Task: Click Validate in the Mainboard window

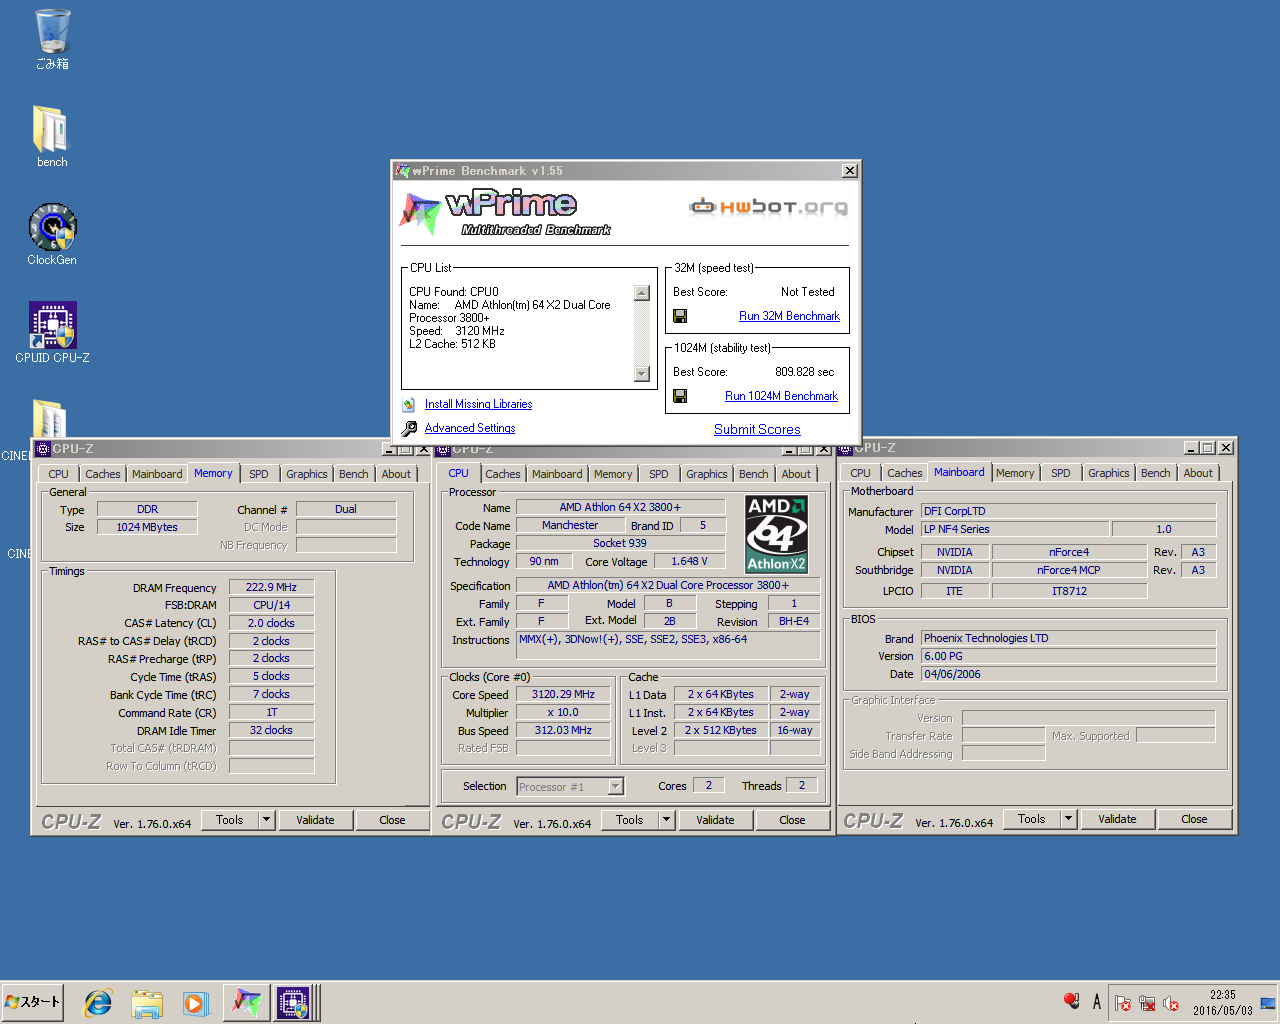Action: pos(1117,819)
